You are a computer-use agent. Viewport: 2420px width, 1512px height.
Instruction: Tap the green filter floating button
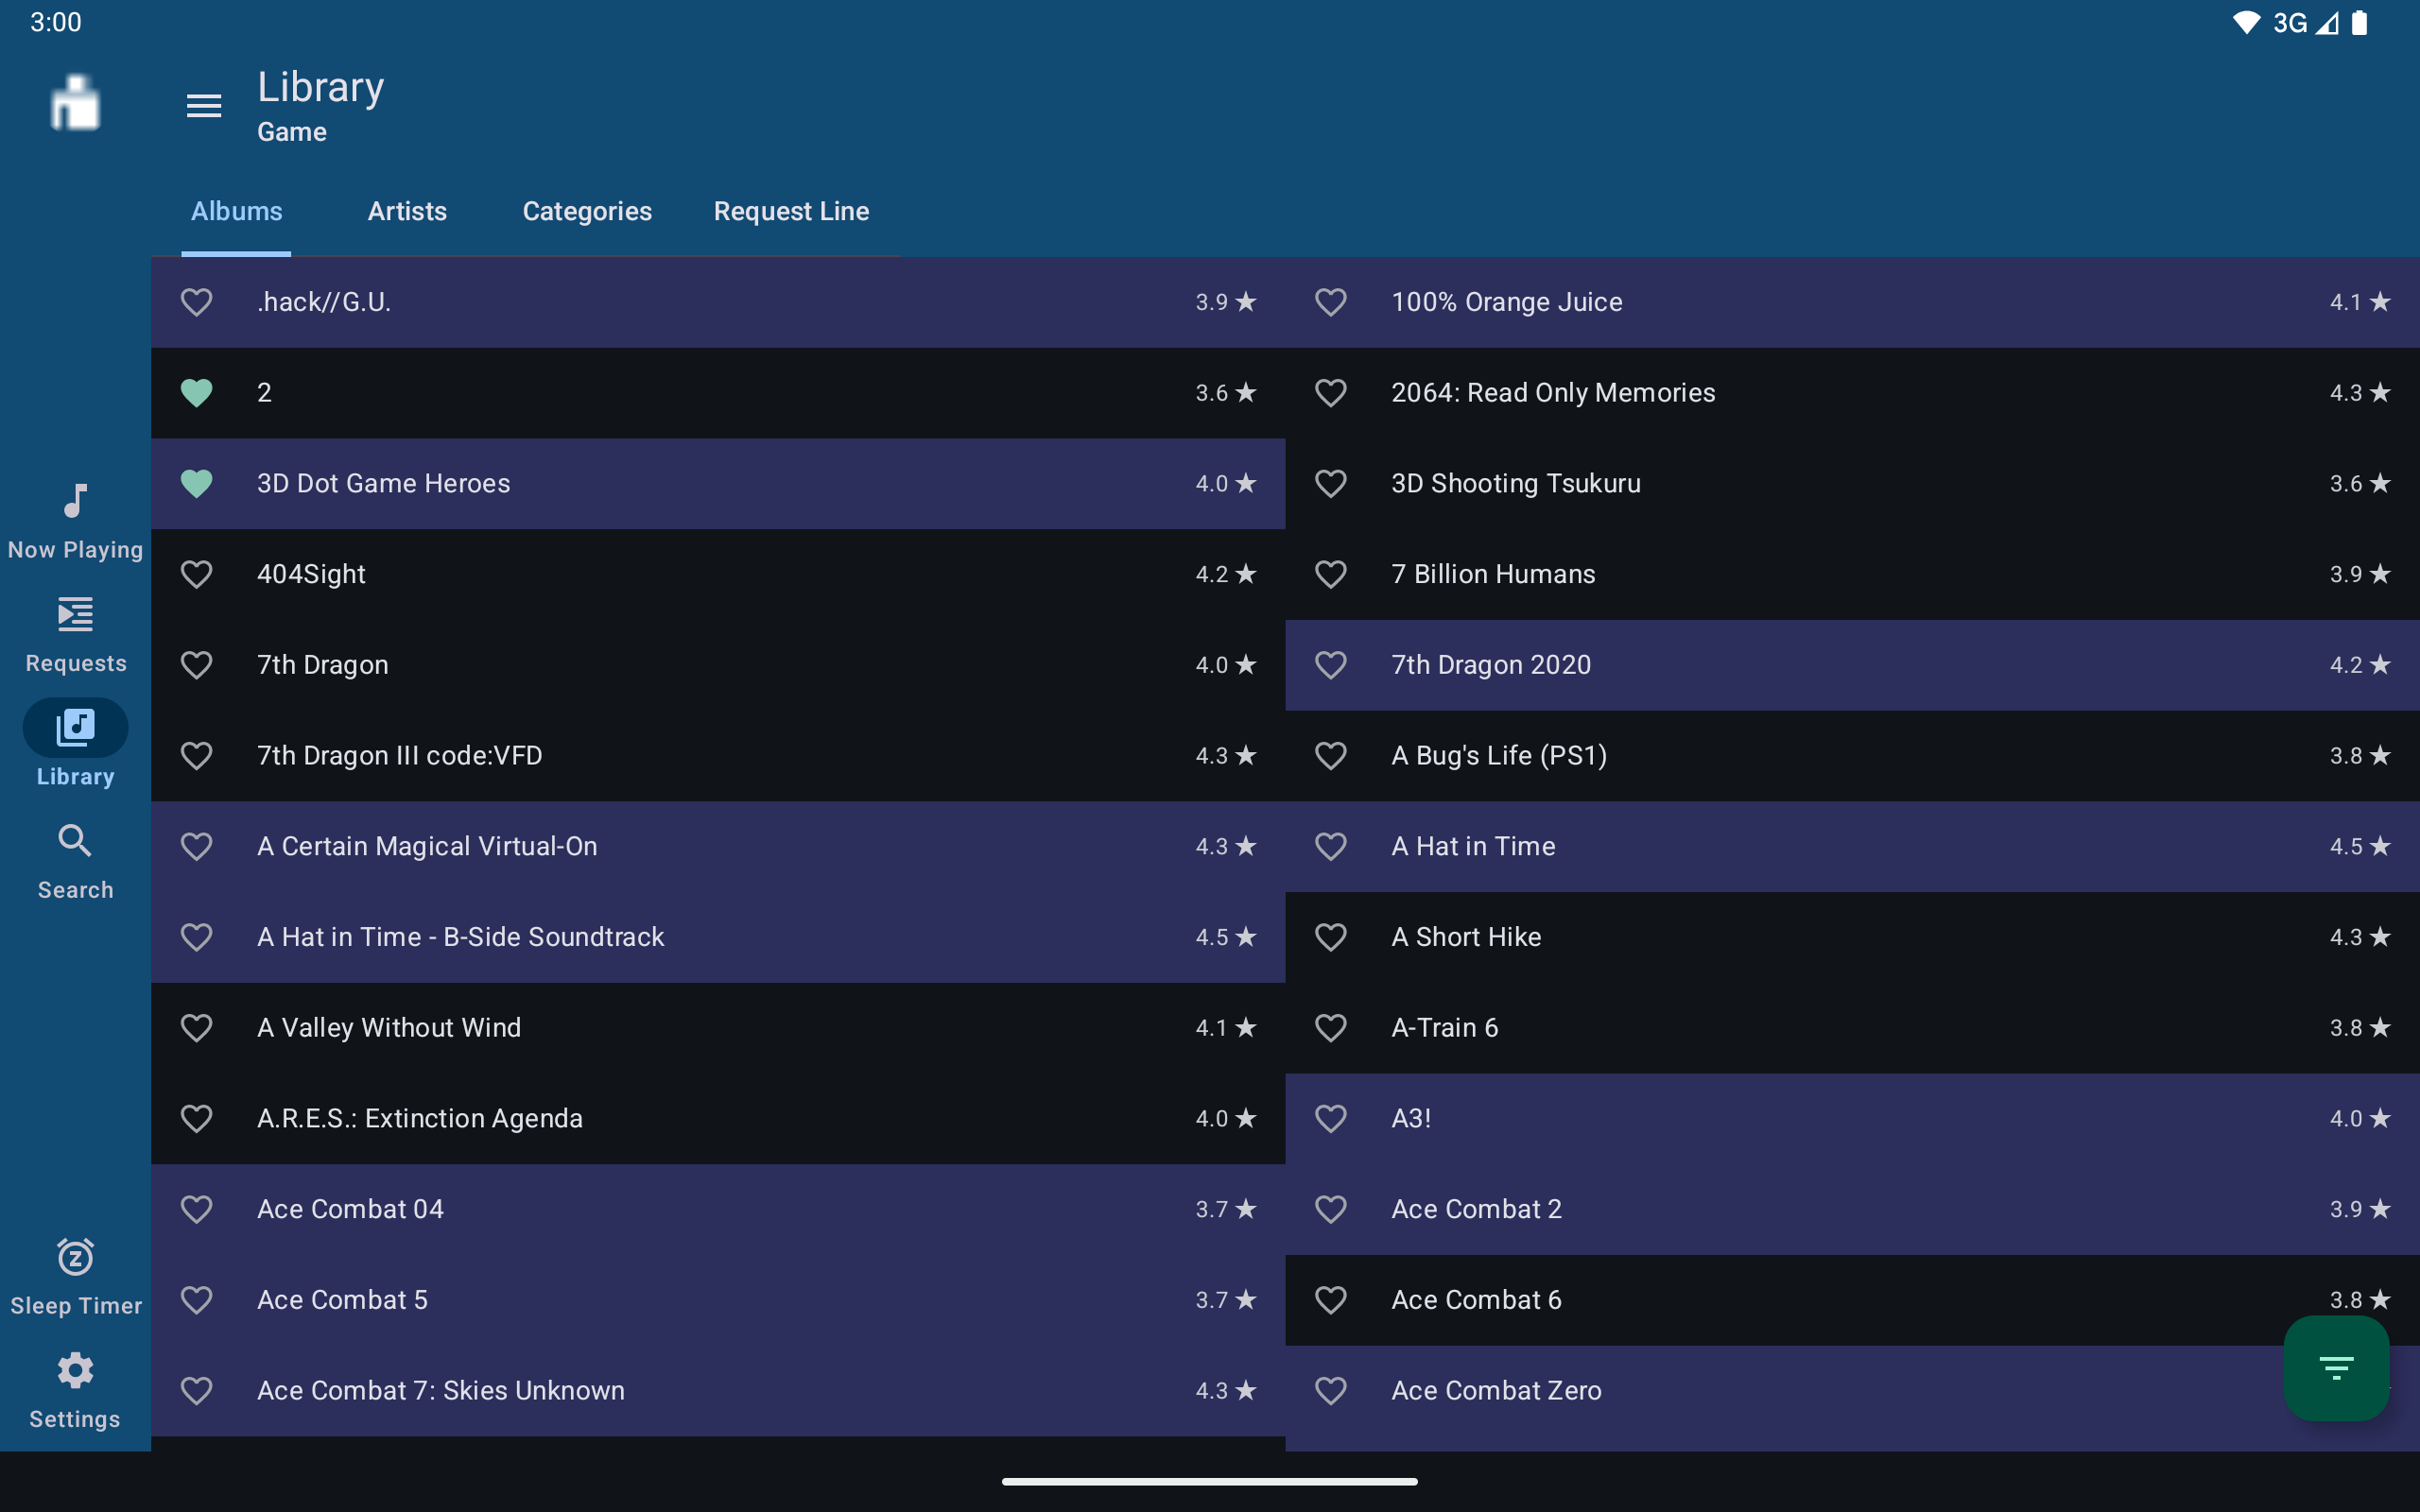[2336, 1367]
